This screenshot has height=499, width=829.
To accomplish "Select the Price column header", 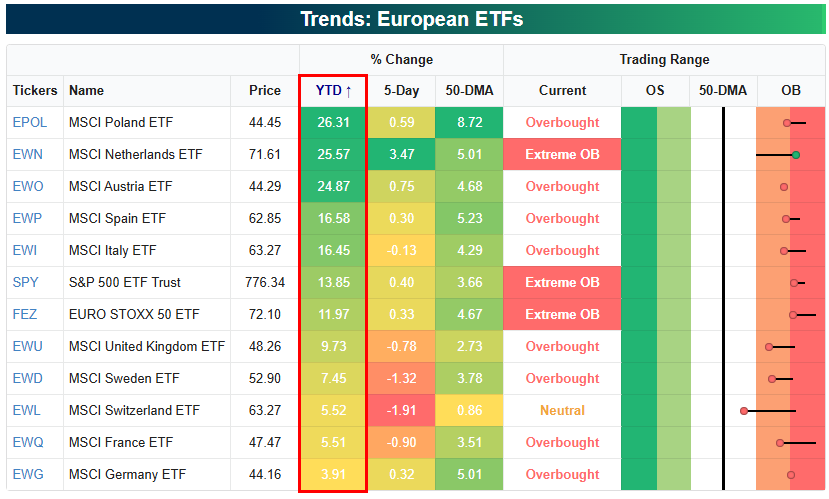I will 265,90.
